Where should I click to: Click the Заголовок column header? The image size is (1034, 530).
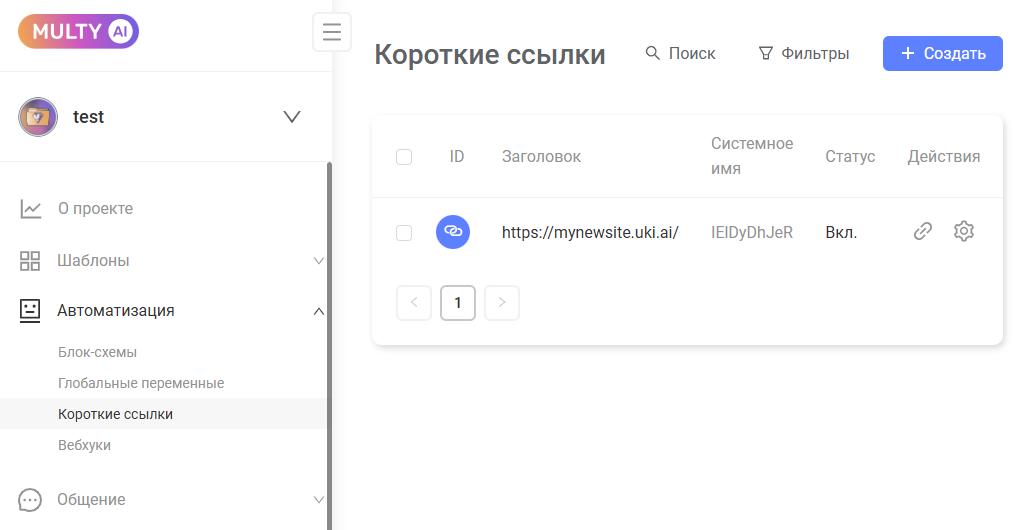pyautogui.click(x=541, y=157)
